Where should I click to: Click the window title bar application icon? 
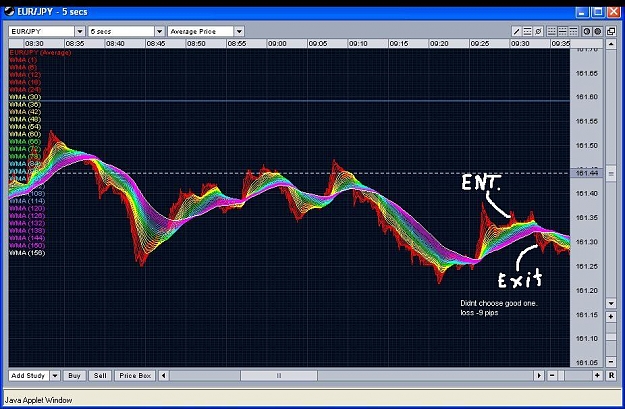click(9, 12)
